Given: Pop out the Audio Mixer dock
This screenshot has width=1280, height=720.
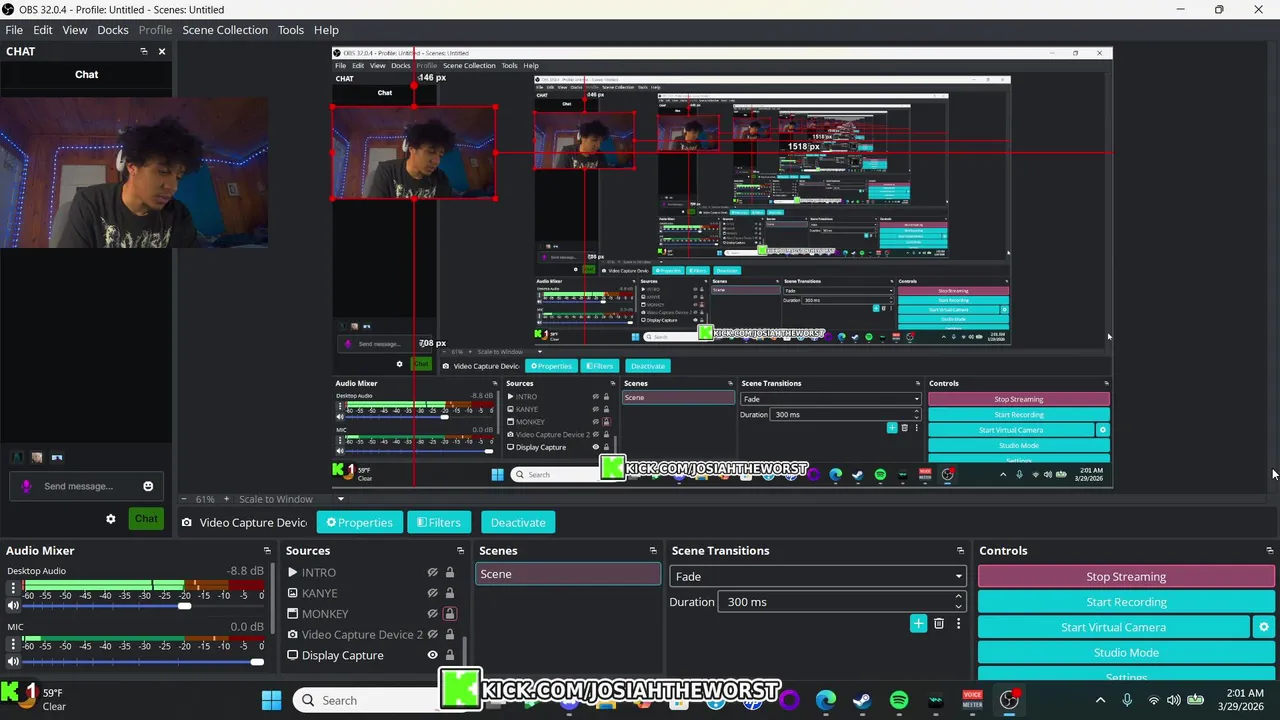Looking at the screenshot, I should point(267,551).
